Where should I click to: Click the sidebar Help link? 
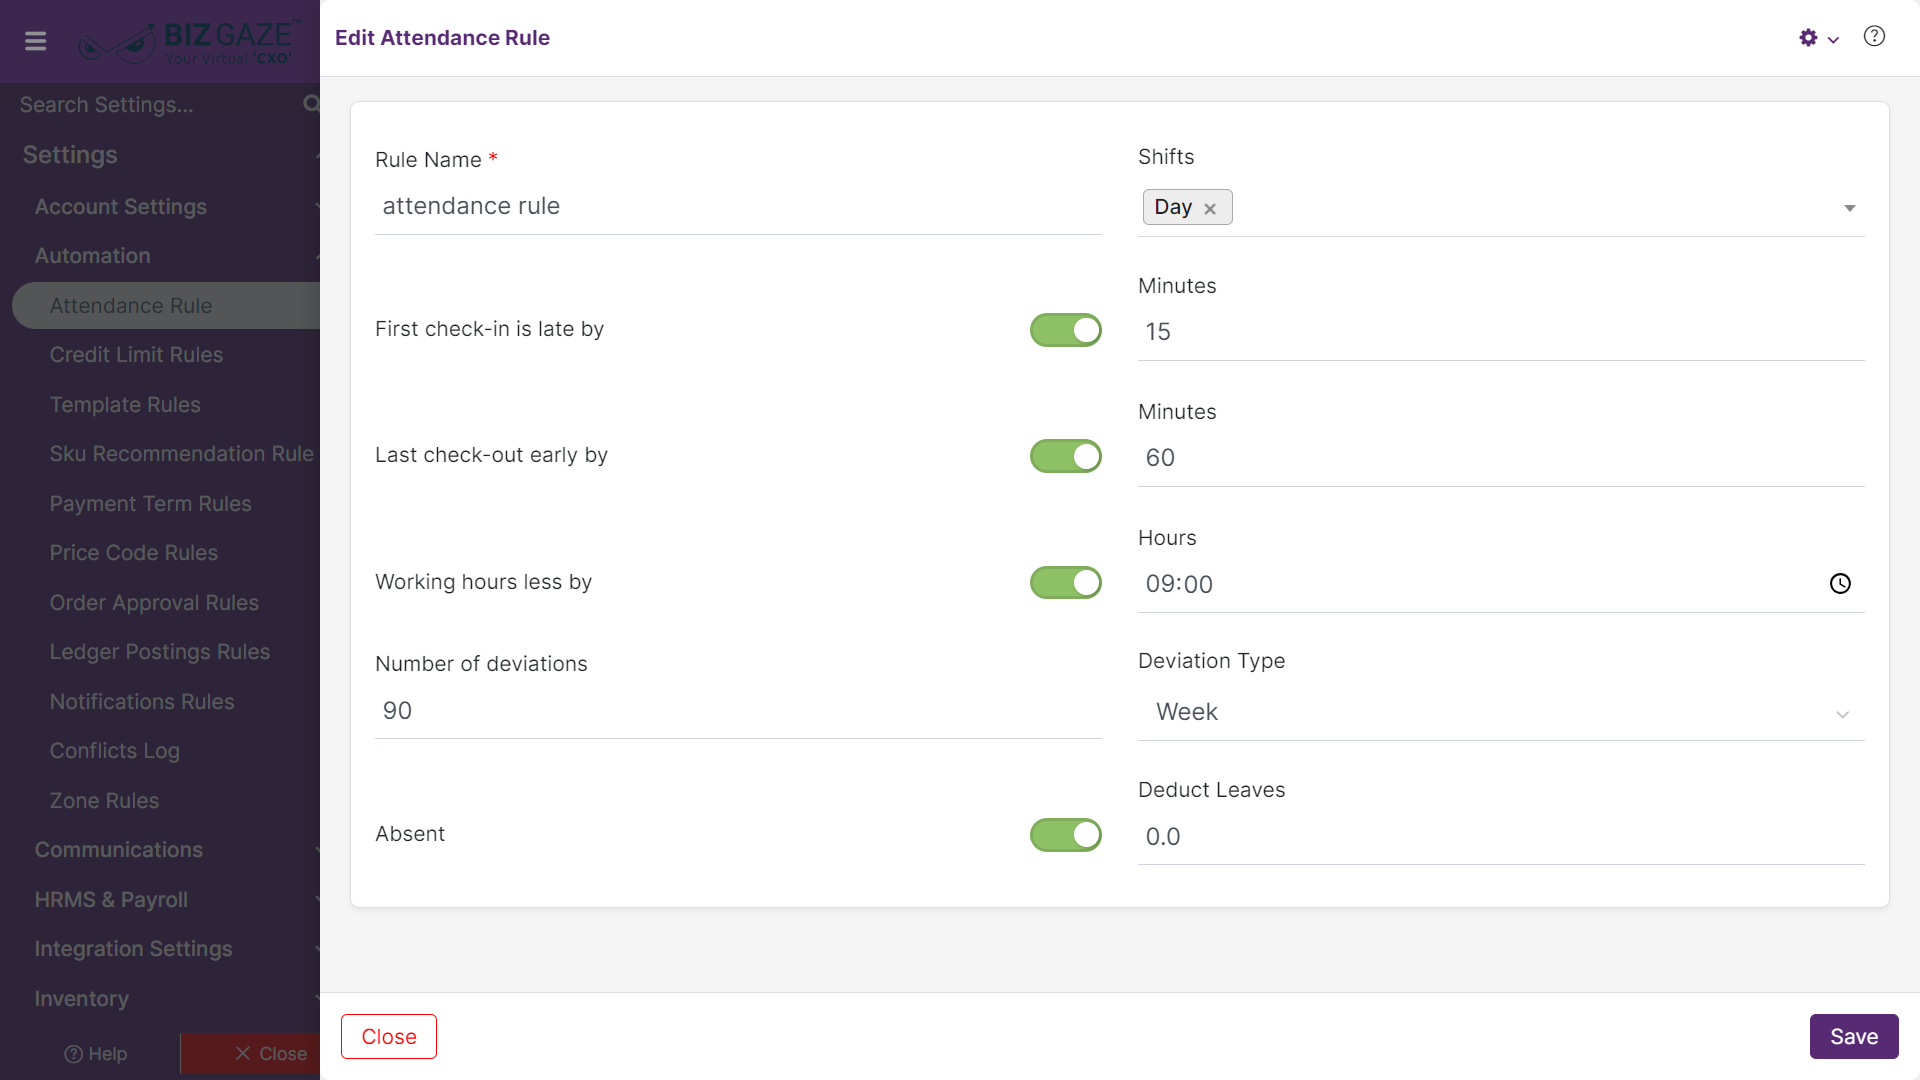click(x=96, y=1054)
